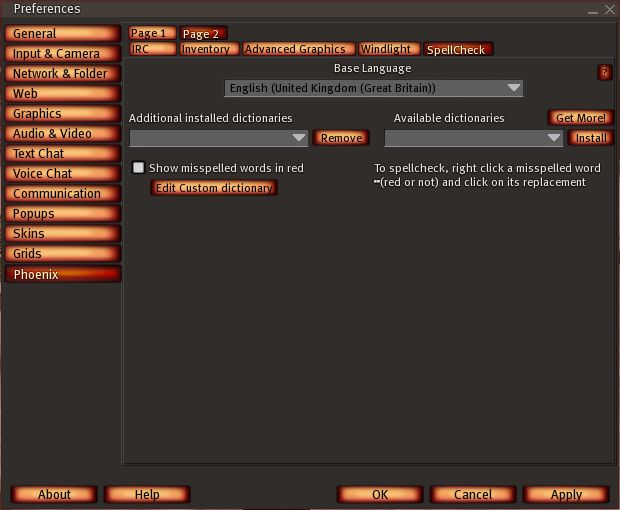
Task: Select the Advanced Graphics tab
Action: click(x=295, y=49)
